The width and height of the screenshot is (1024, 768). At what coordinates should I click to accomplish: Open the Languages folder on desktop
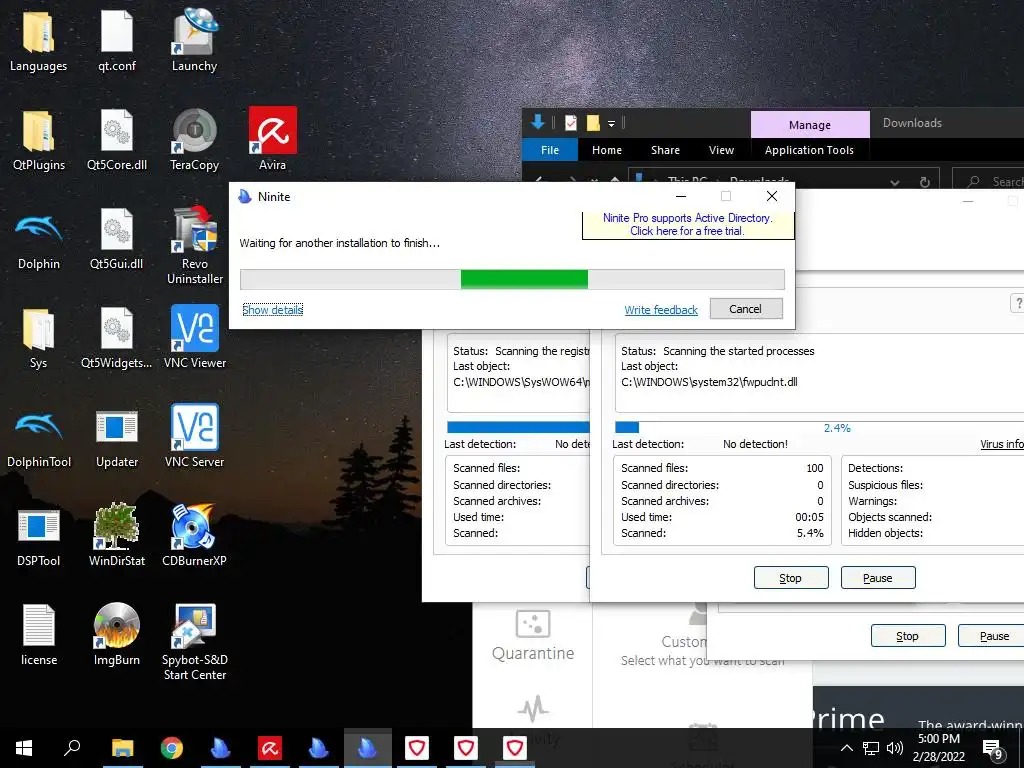pos(38,40)
